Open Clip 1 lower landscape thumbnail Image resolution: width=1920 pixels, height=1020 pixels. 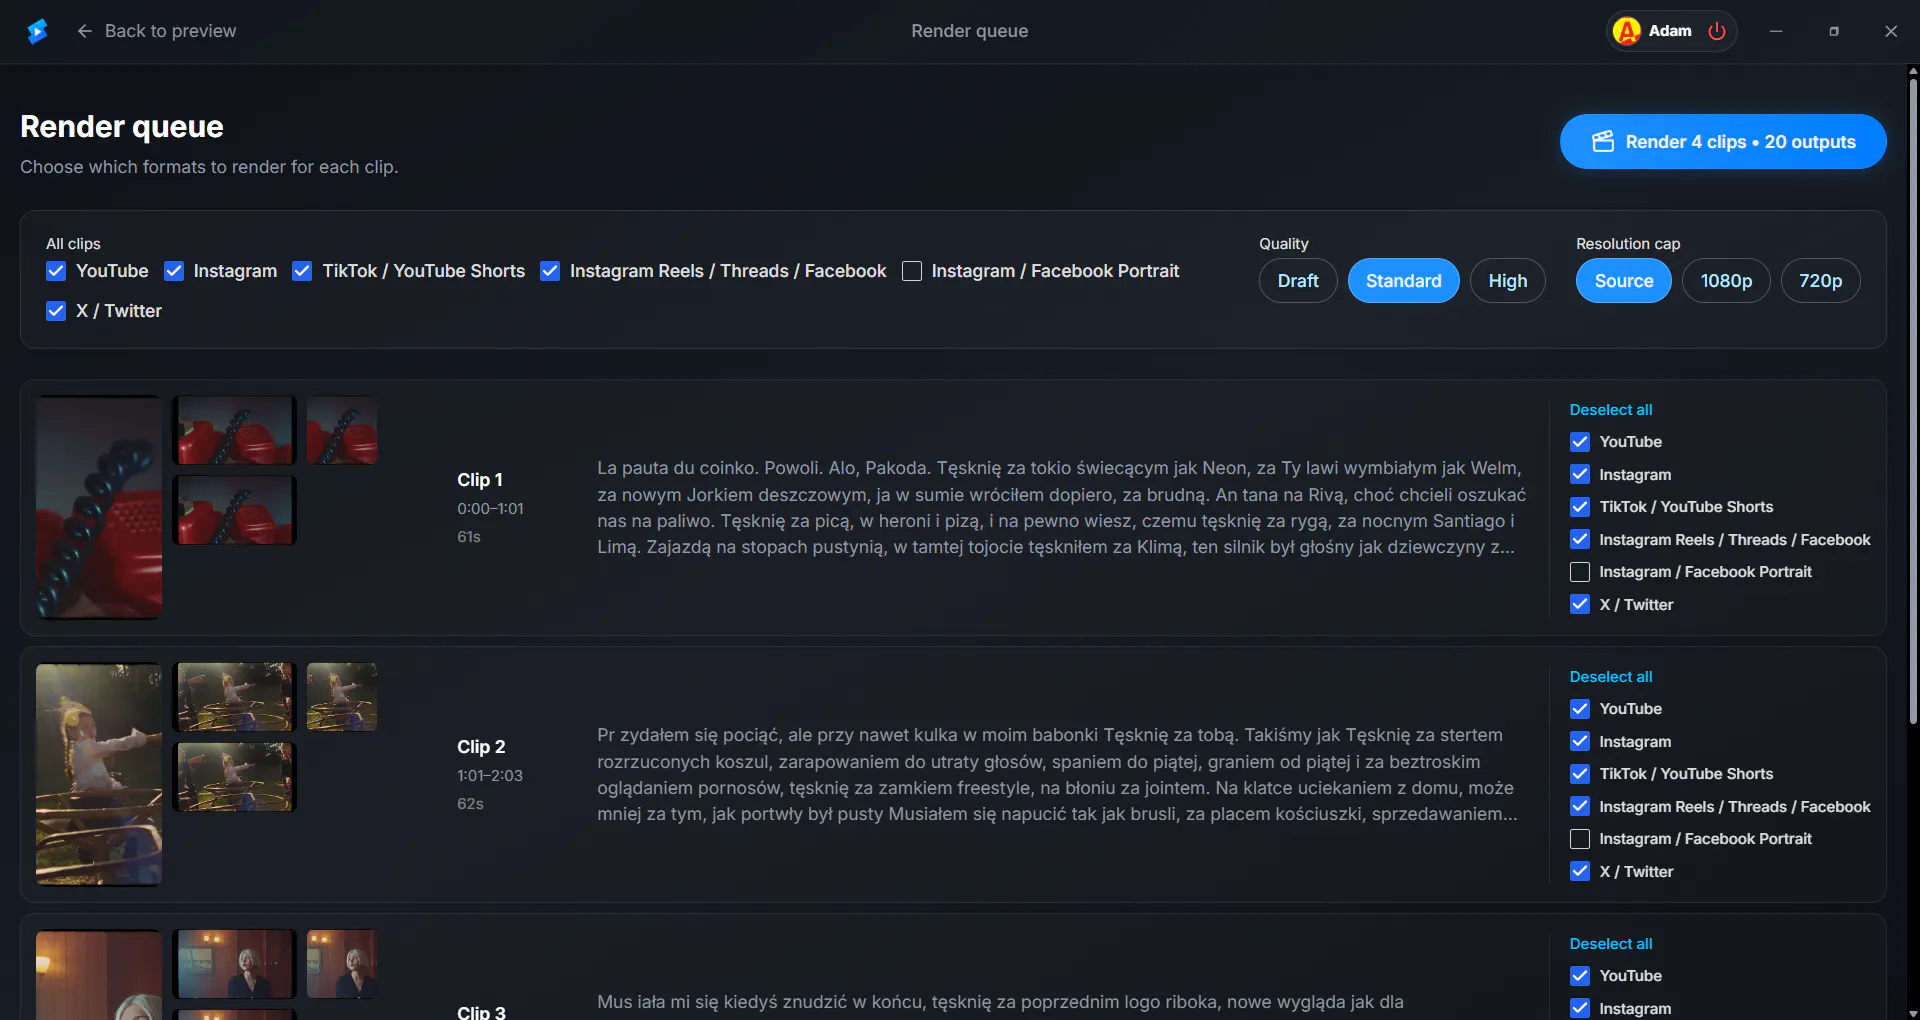[235, 510]
